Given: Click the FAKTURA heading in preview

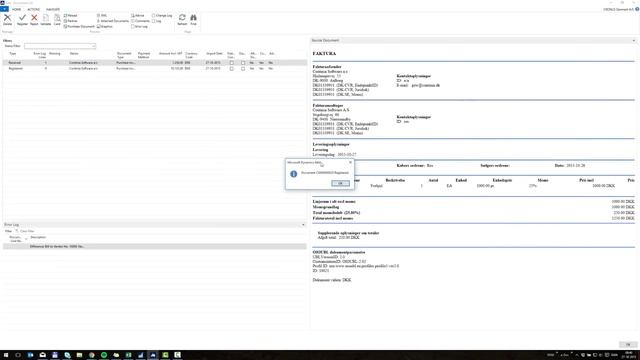Looking at the screenshot, I should point(324,53).
